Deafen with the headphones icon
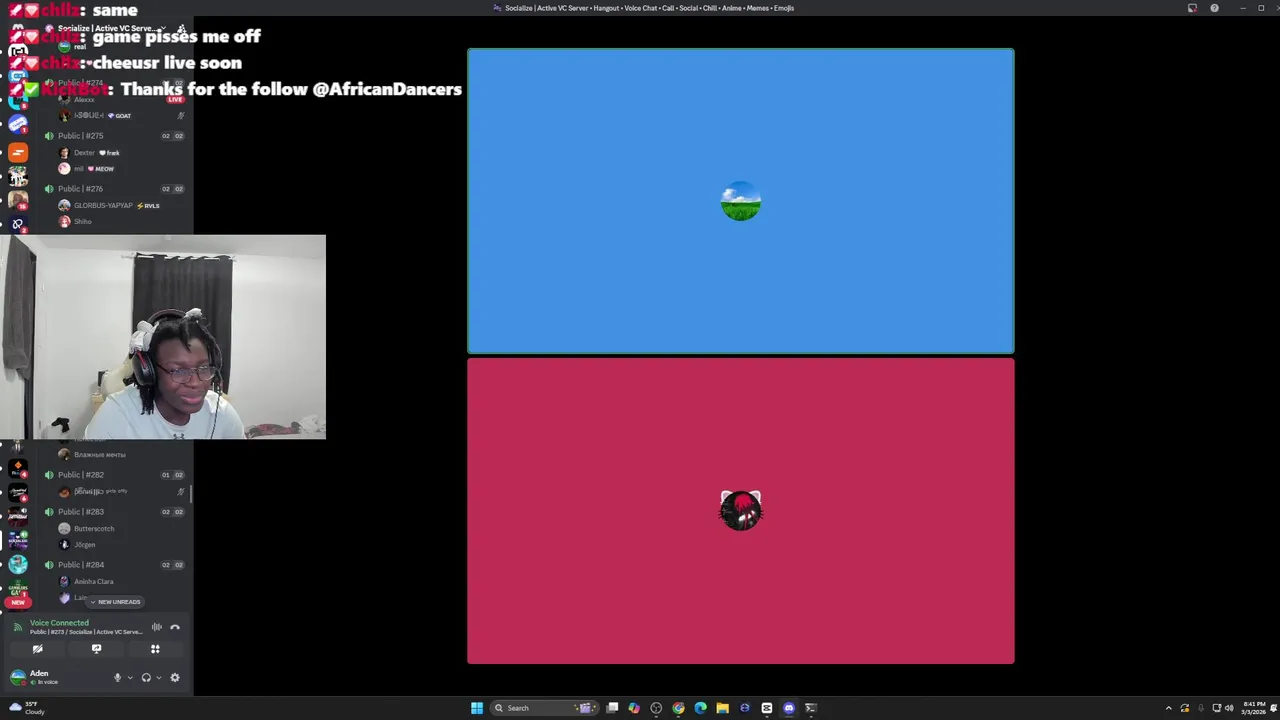 [146, 677]
